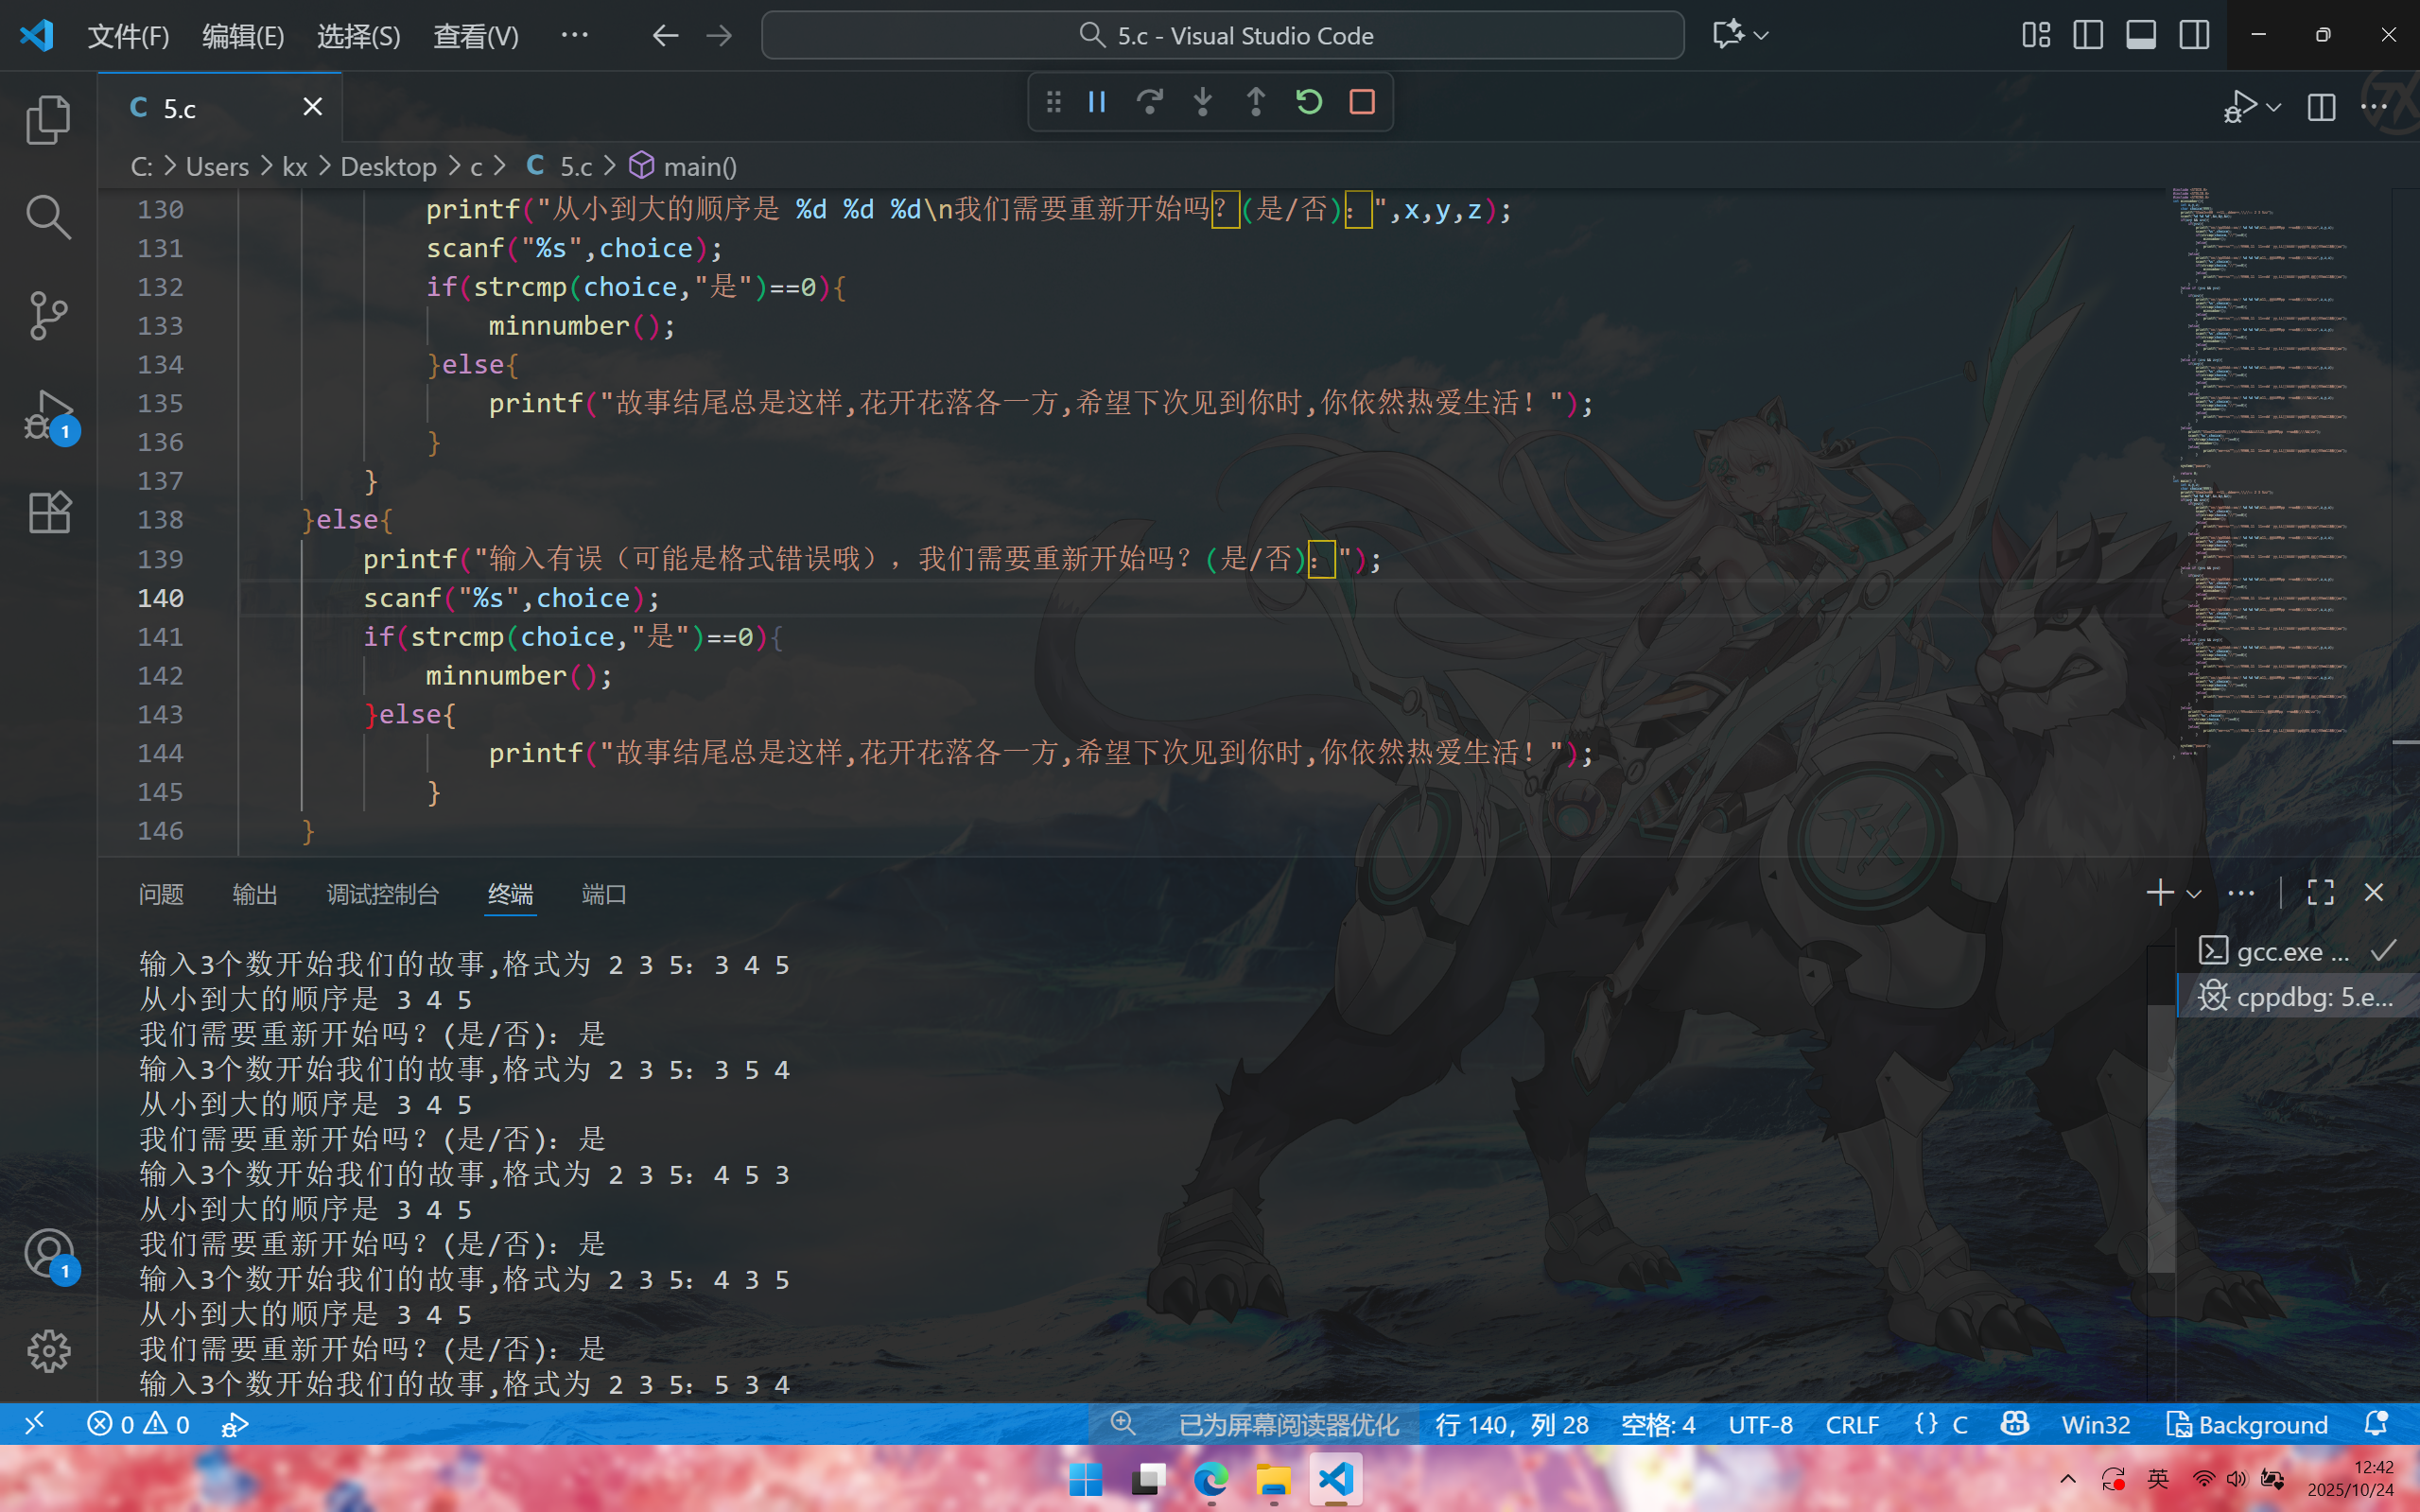Open the Extensions view icon
2420x1512 pixels.
(x=48, y=513)
